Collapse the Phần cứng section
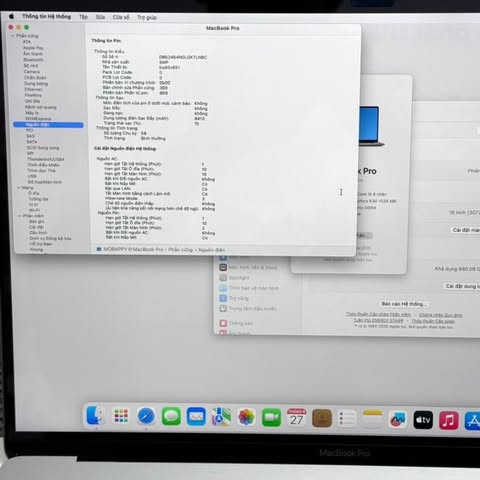This screenshot has height=480, width=480. (x=13, y=36)
